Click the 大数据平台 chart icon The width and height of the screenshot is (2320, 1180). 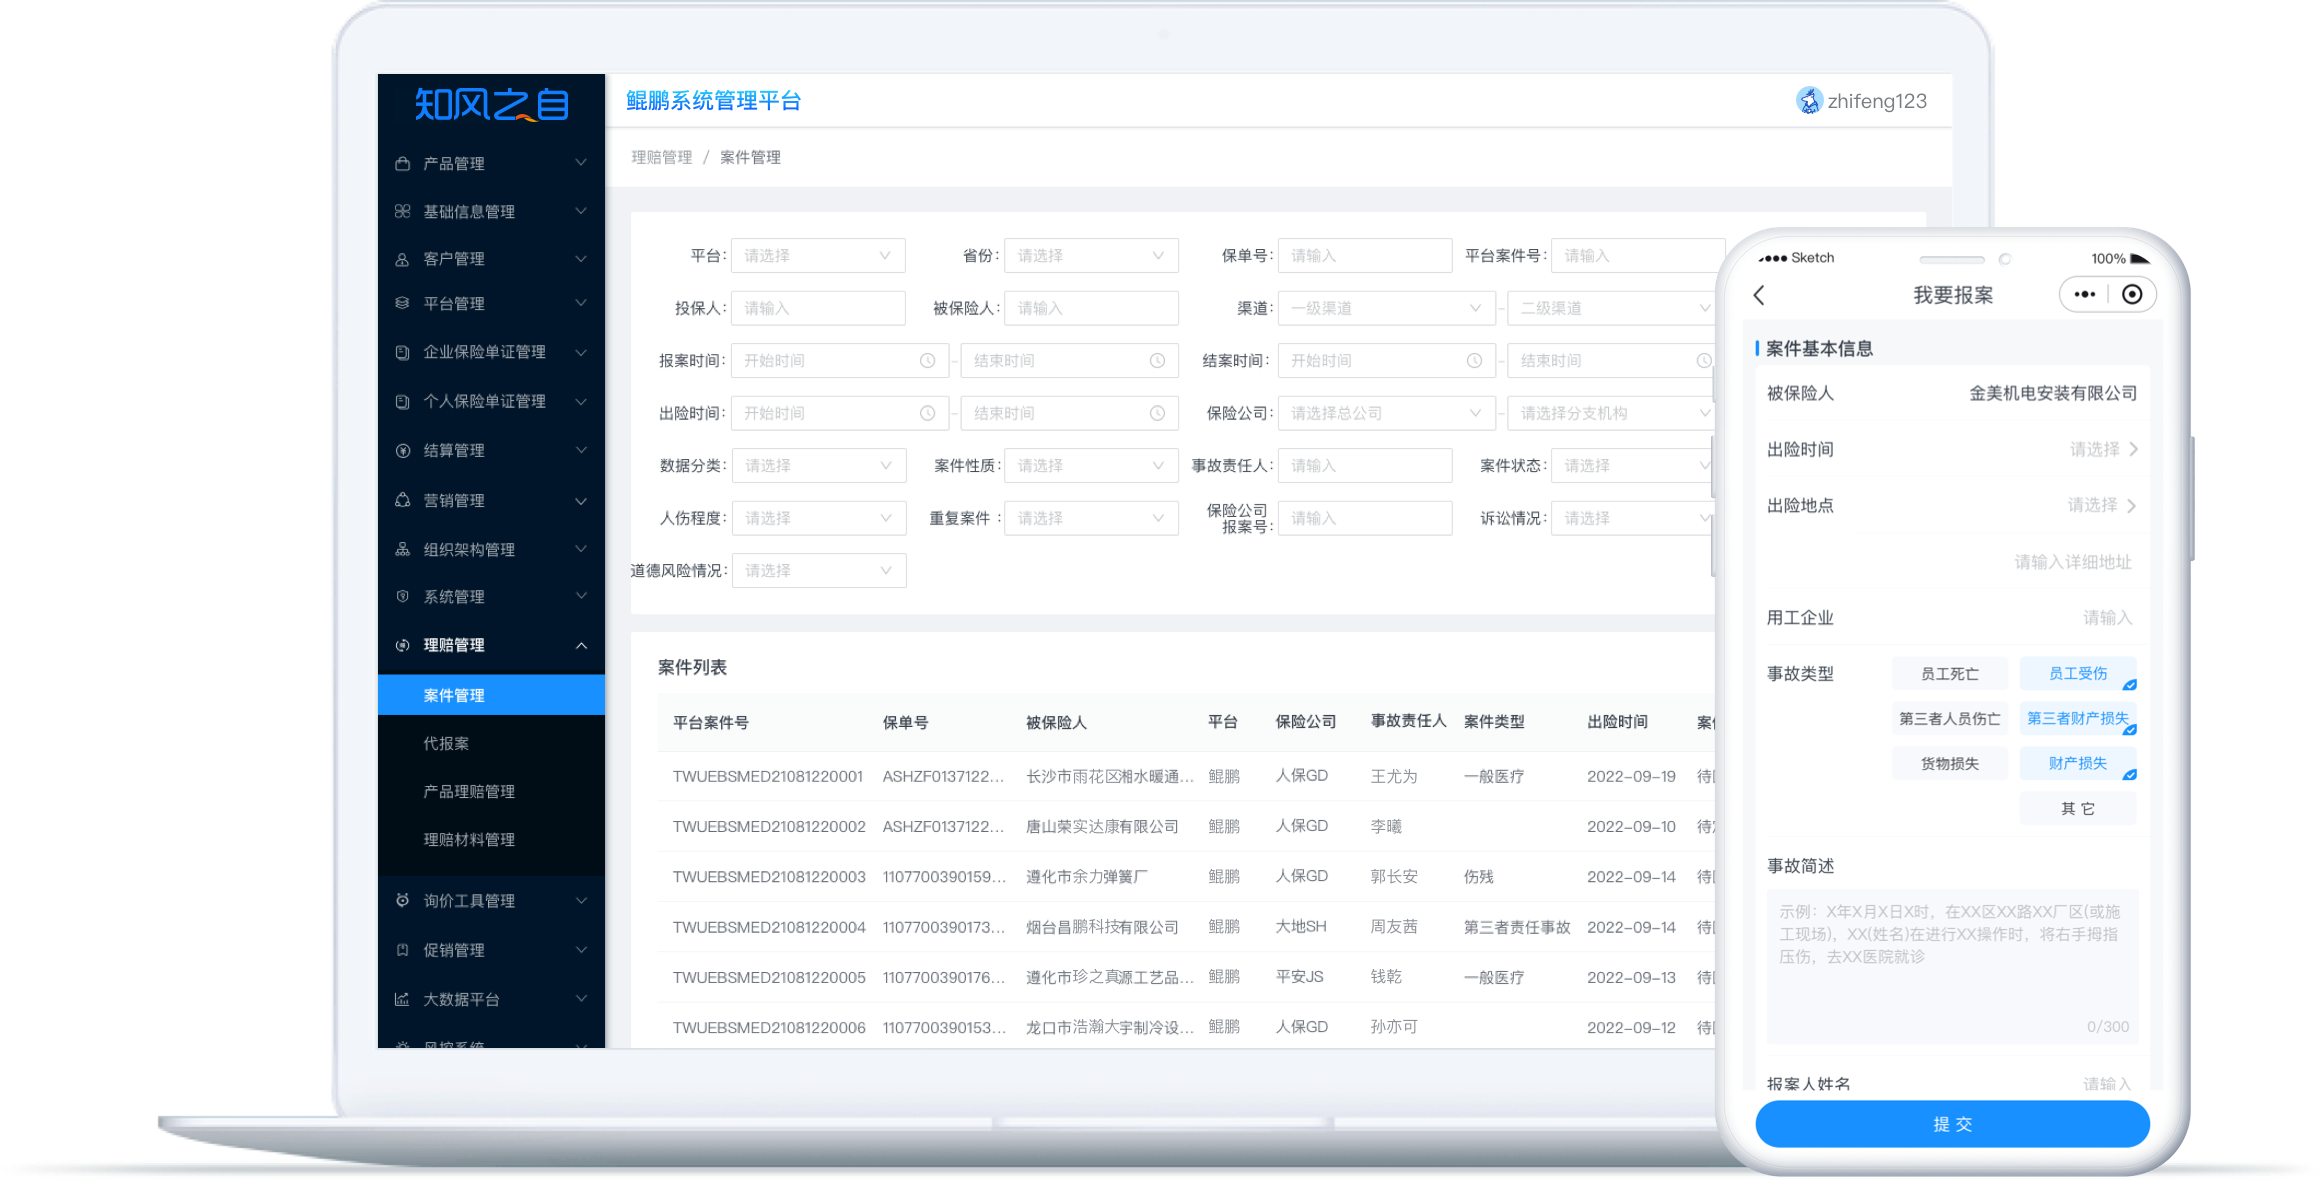(x=402, y=999)
